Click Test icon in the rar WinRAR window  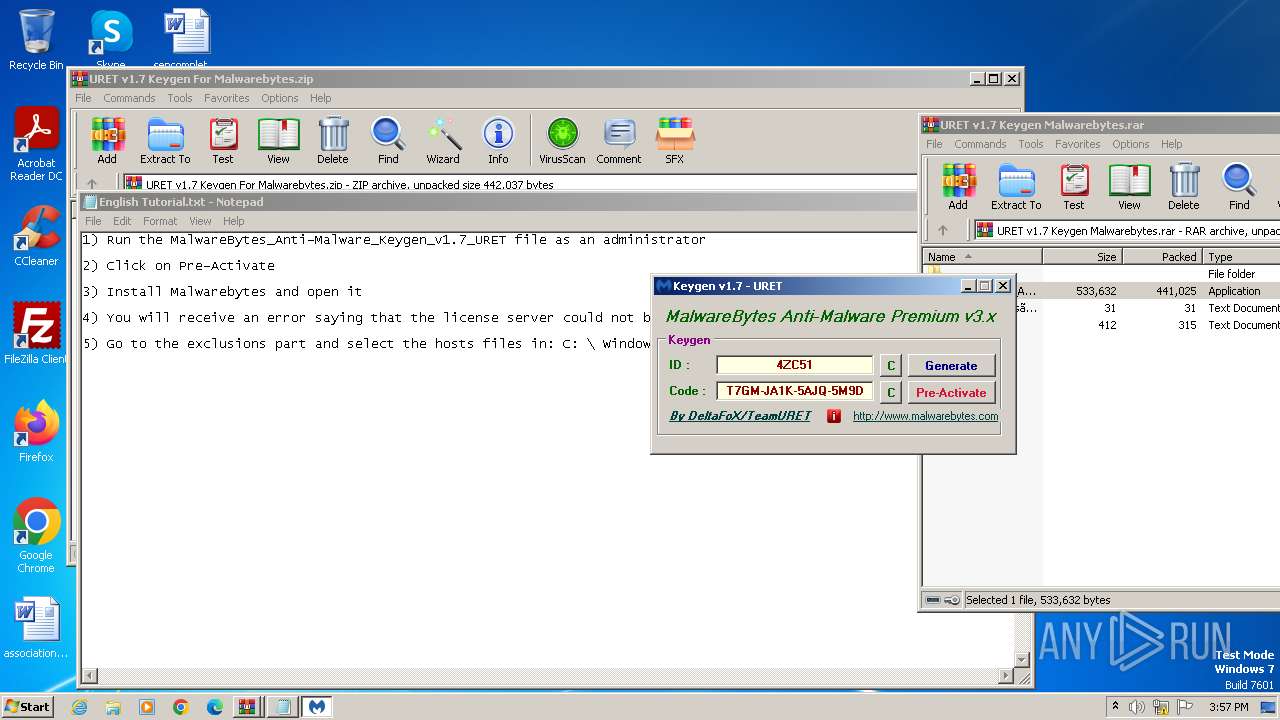[x=1074, y=187]
